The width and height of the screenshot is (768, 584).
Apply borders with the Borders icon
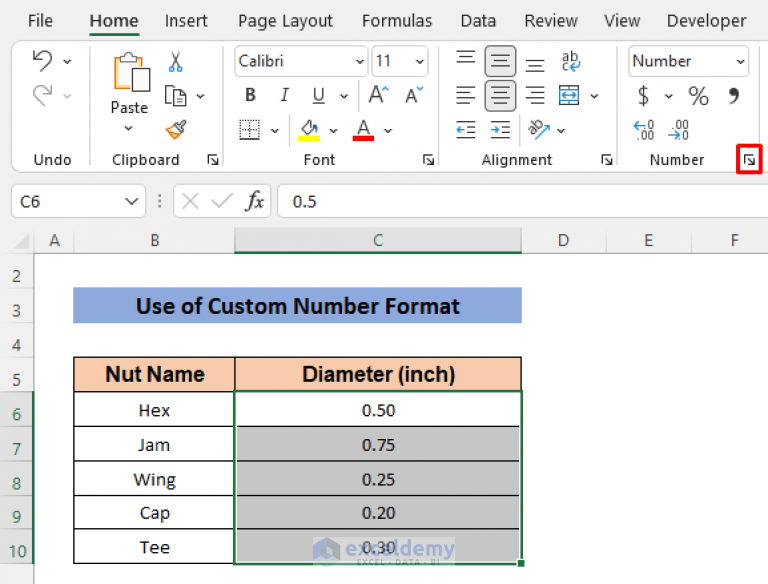pyautogui.click(x=250, y=130)
